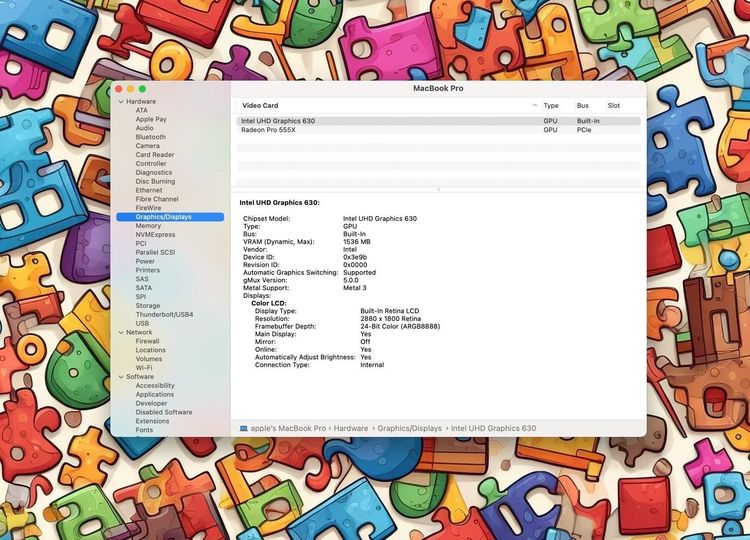Image resolution: width=750 pixels, height=540 pixels.
Task: Click Hardware in the path bar
Action: click(351, 429)
